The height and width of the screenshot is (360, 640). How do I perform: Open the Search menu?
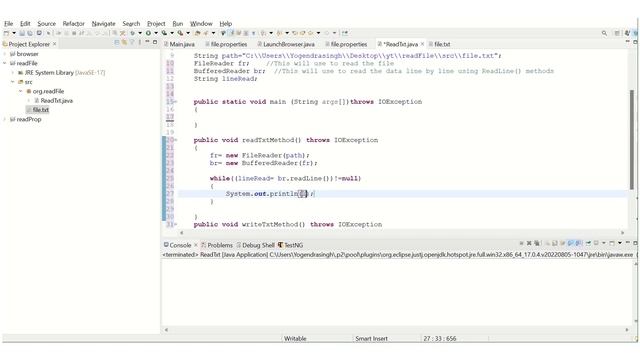click(131, 24)
